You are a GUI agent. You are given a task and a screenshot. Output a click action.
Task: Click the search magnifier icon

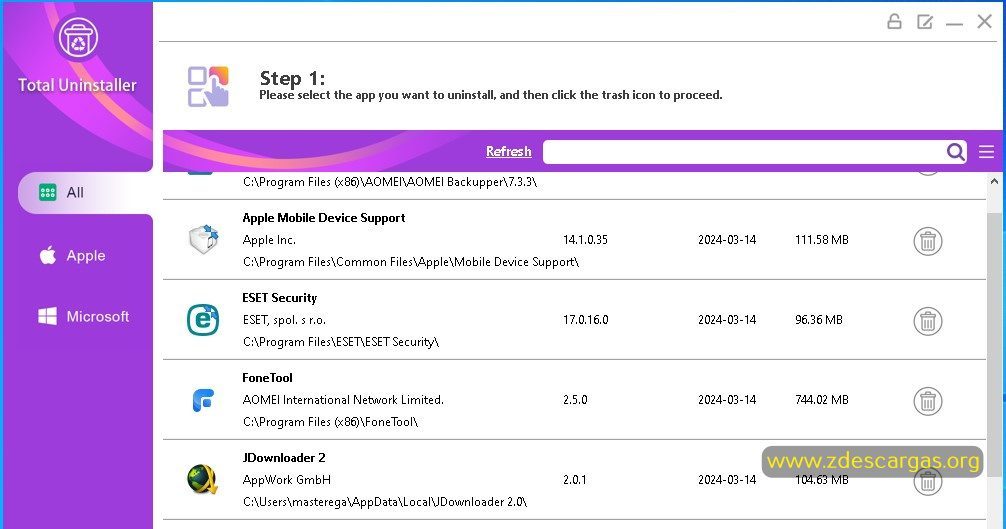[955, 151]
